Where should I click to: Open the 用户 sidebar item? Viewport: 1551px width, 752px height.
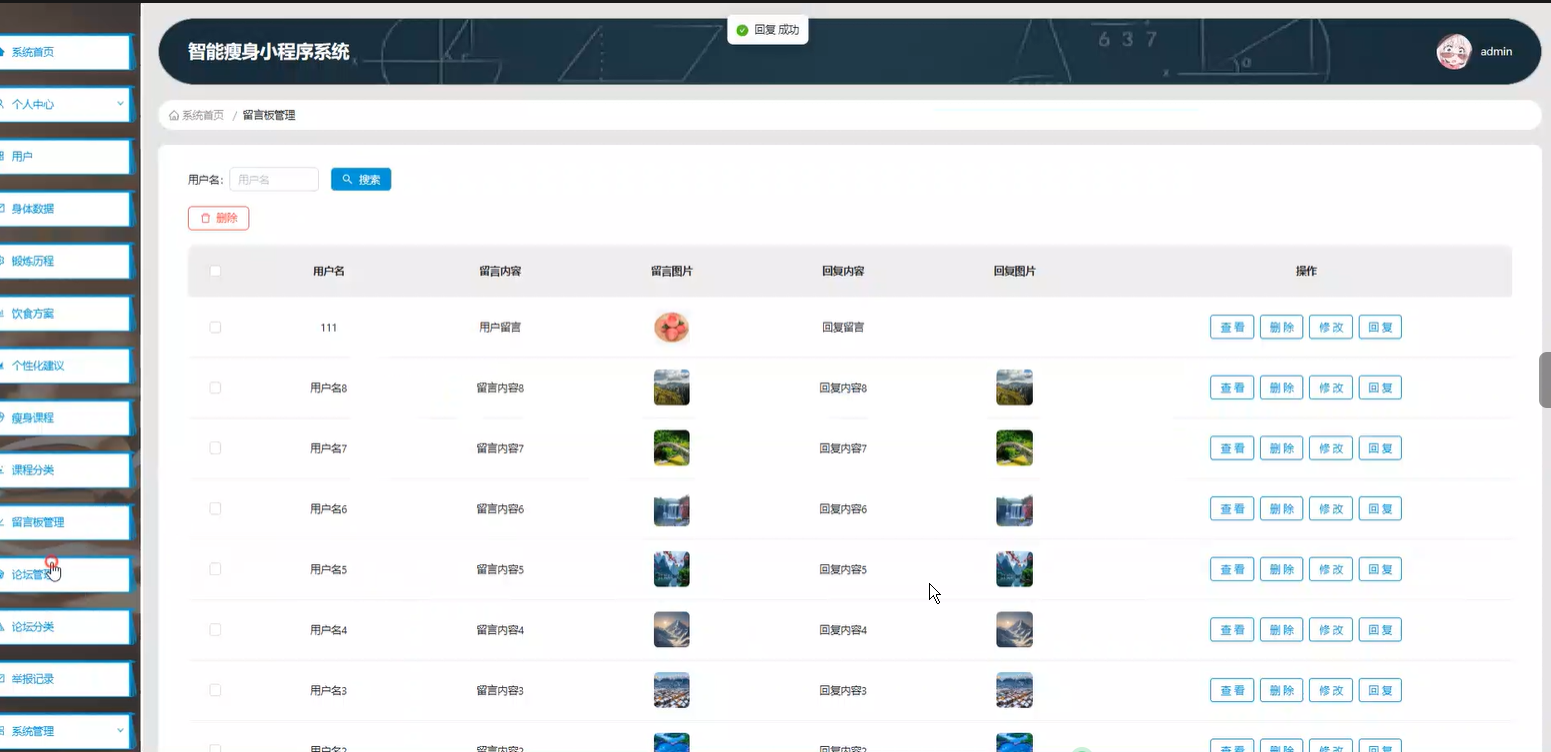(65, 156)
